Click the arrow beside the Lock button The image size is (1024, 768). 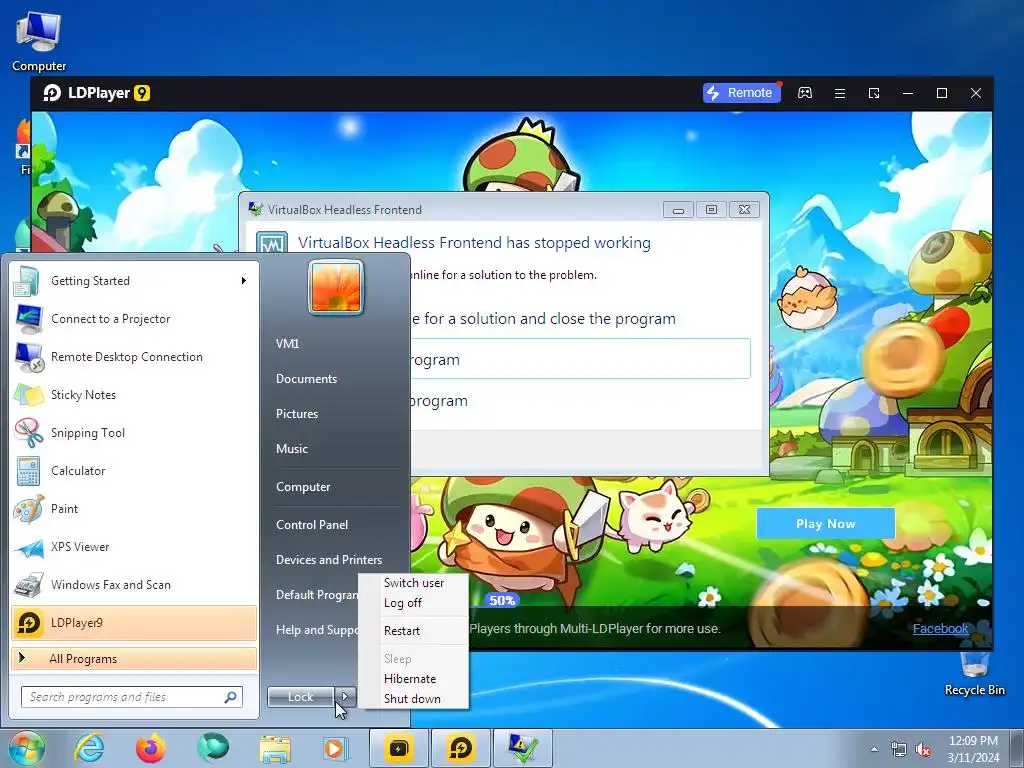(345, 697)
